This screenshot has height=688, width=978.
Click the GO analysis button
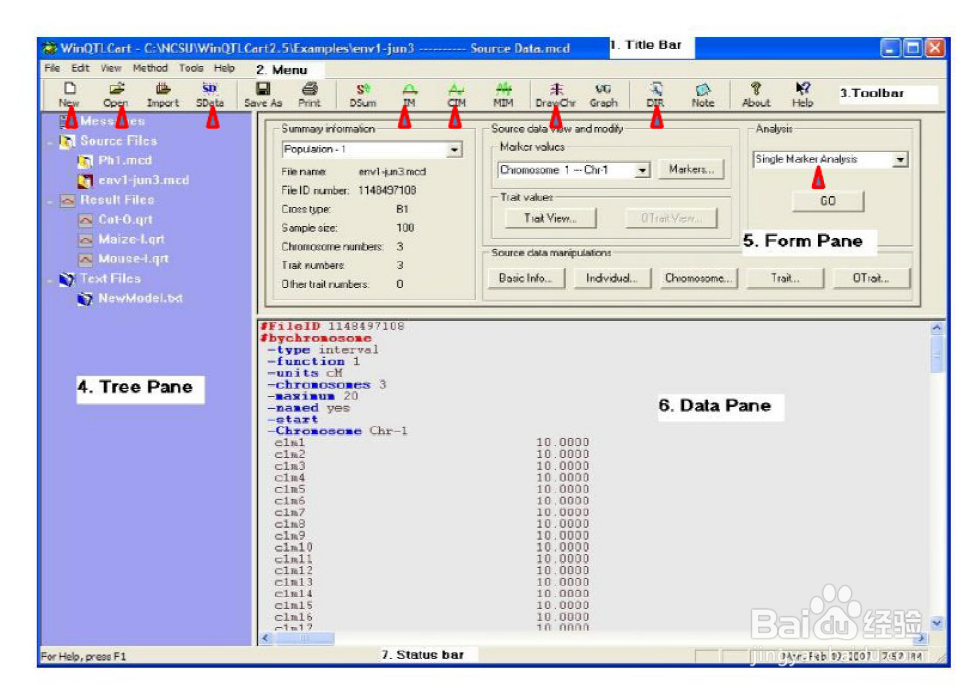(828, 201)
